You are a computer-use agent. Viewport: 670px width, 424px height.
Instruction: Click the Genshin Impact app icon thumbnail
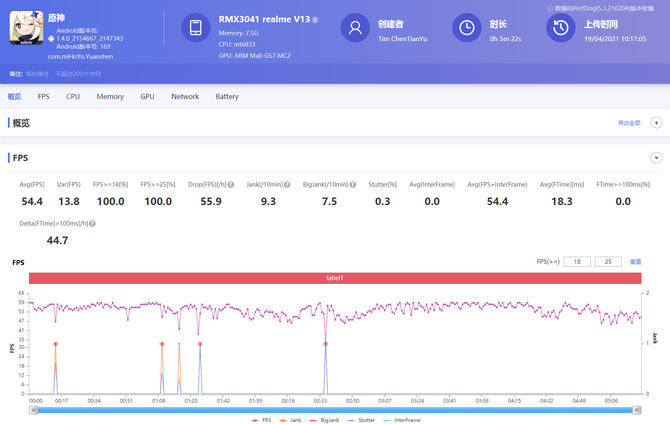point(26,28)
